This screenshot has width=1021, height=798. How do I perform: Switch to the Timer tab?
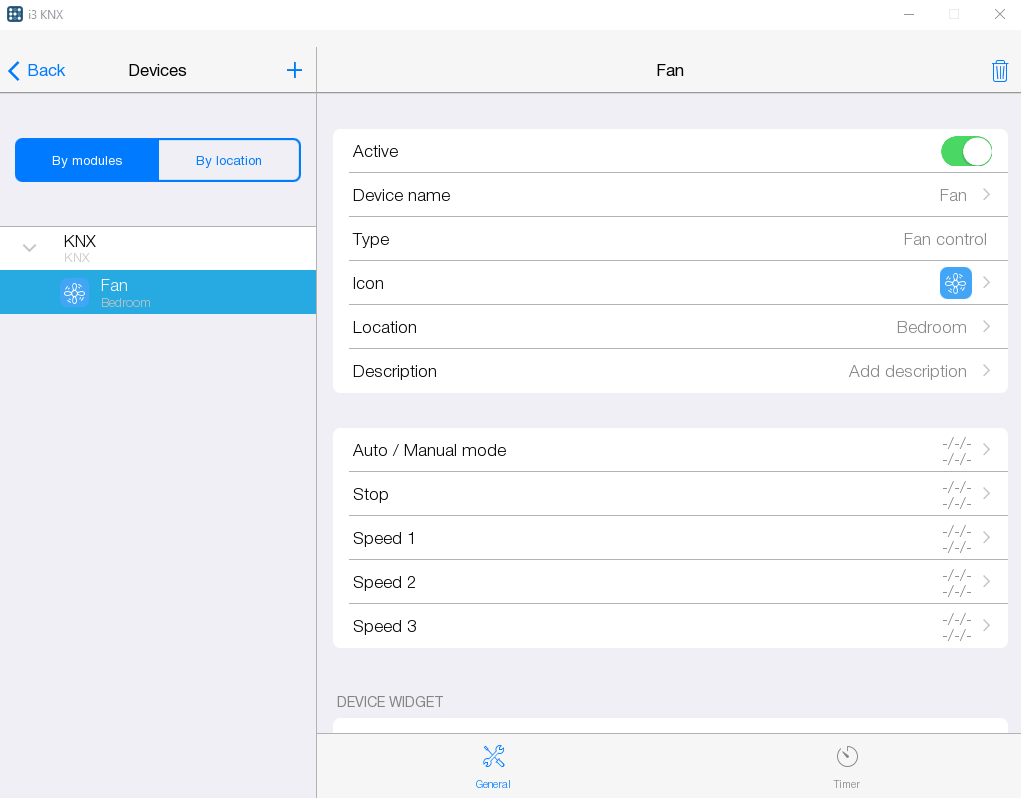pos(846,766)
